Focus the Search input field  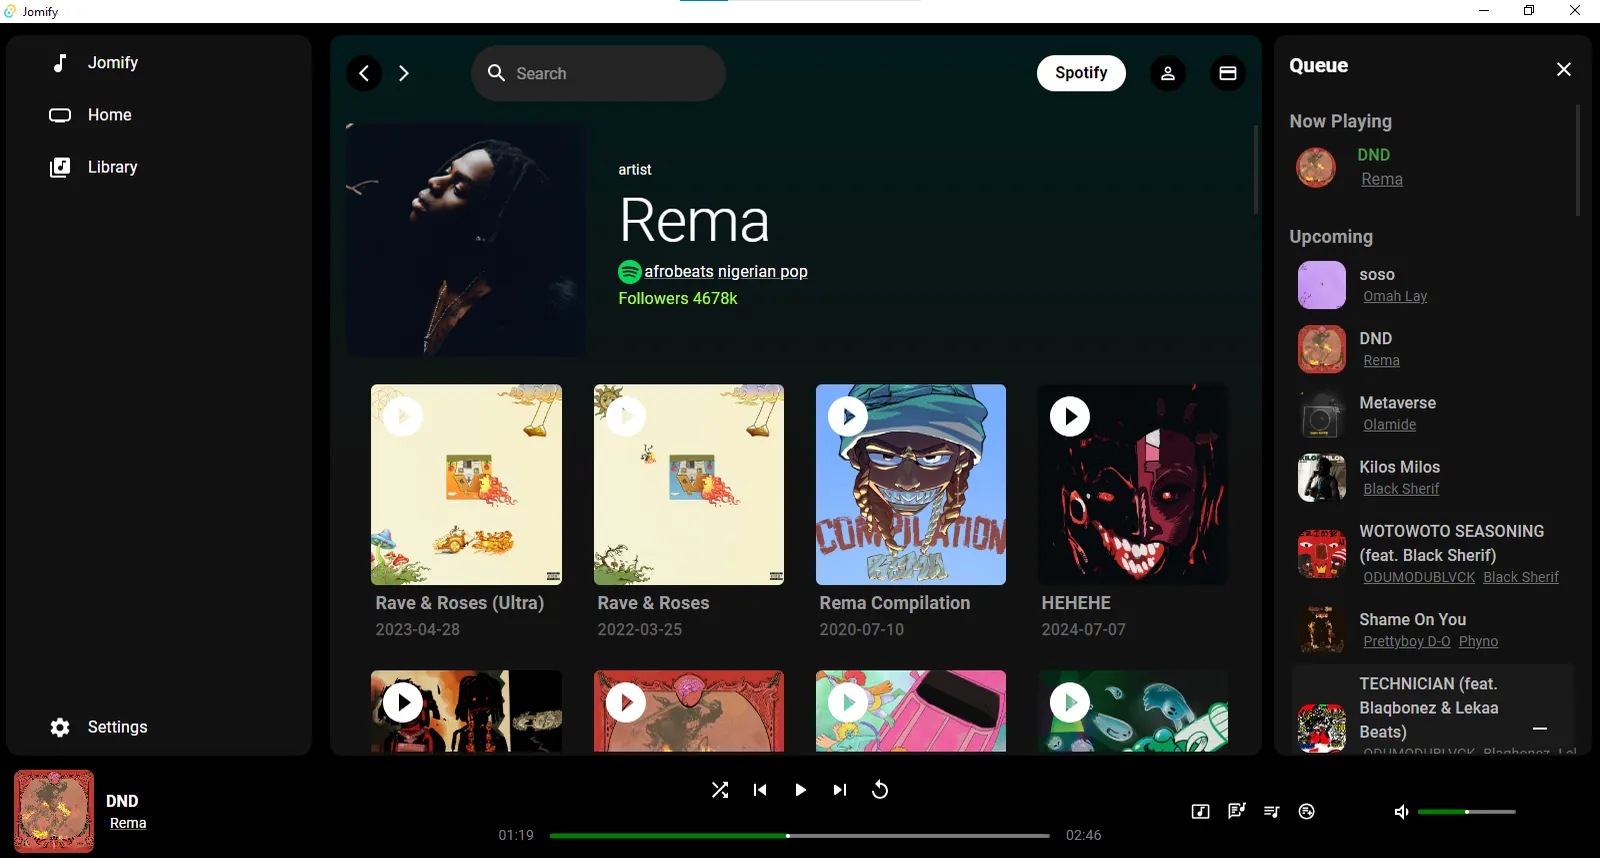pyautogui.click(x=598, y=73)
